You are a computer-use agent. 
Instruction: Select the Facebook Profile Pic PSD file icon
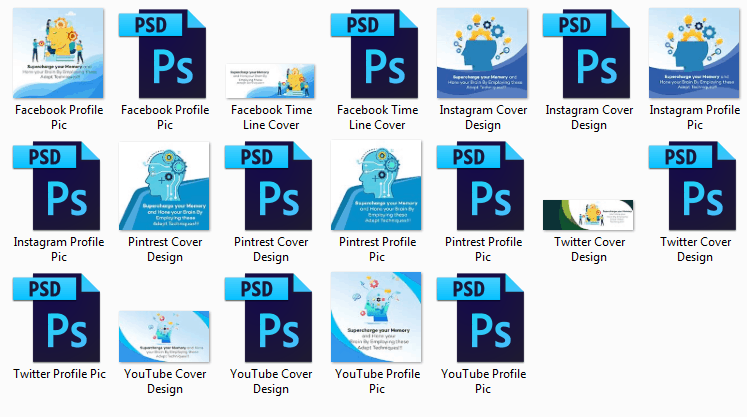click(162, 54)
